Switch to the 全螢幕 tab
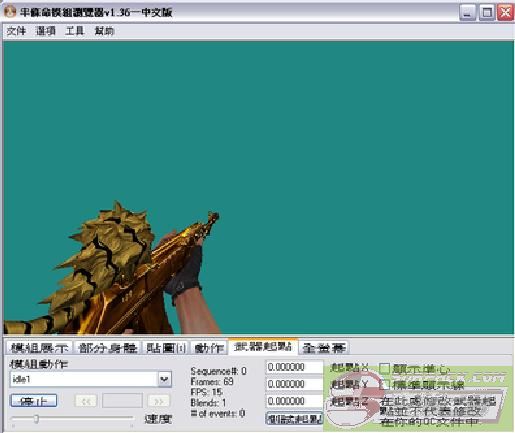The image size is (515, 433). click(x=324, y=348)
